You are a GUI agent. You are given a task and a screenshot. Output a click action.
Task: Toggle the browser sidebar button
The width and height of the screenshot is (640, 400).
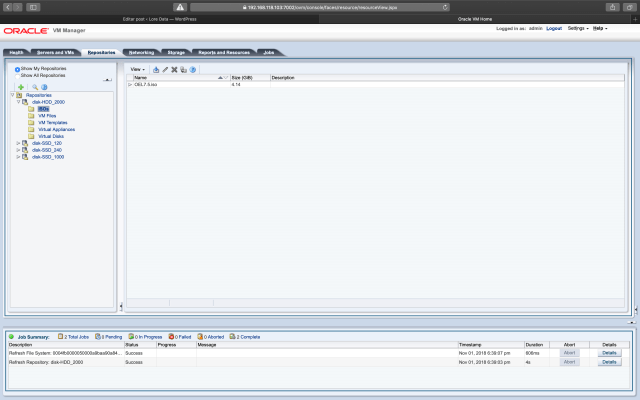(x=33, y=7)
